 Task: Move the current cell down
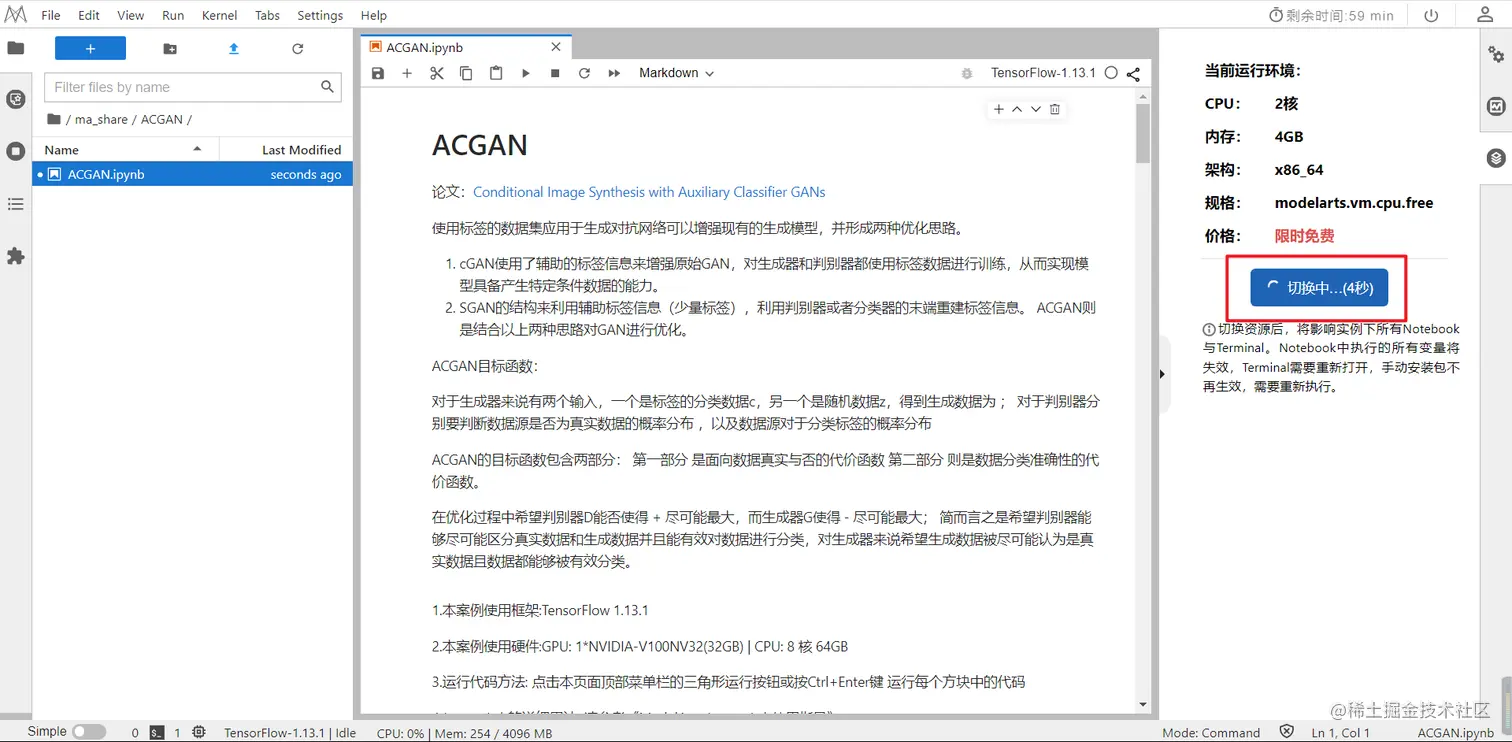tap(1036, 109)
